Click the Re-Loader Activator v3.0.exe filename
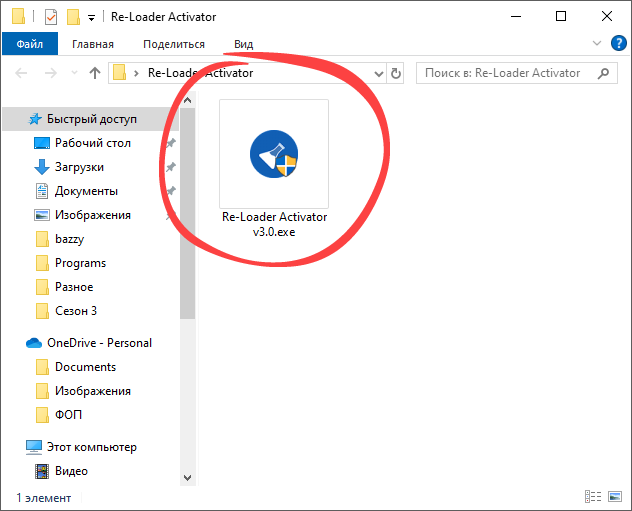This screenshot has height=511, width=632. [x=274, y=224]
